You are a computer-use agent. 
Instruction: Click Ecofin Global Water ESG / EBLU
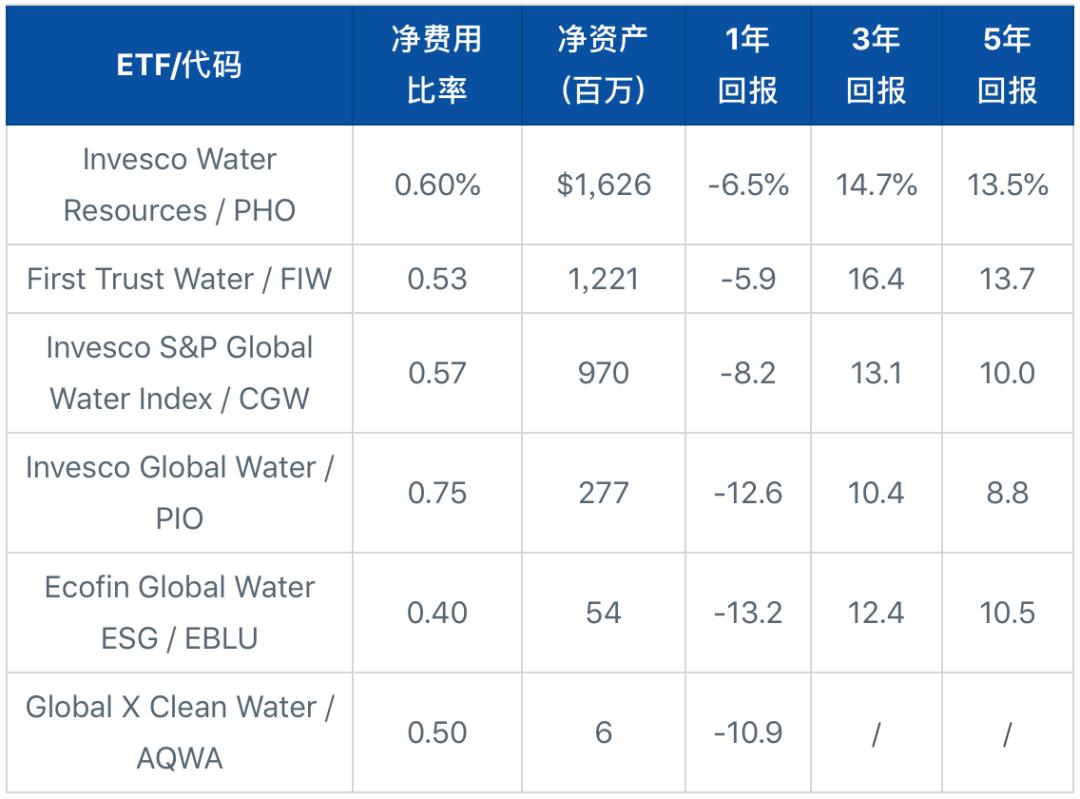pyautogui.click(x=179, y=612)
